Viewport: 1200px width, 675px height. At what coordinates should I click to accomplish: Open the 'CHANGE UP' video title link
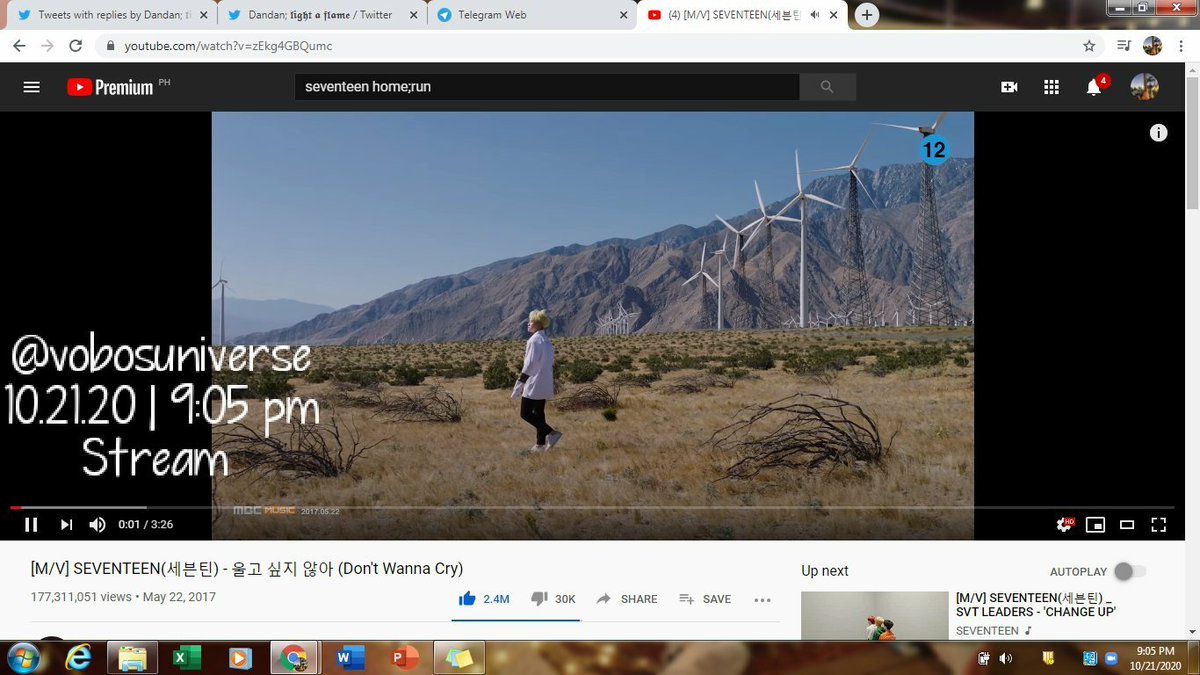[x=1036, y=603]
